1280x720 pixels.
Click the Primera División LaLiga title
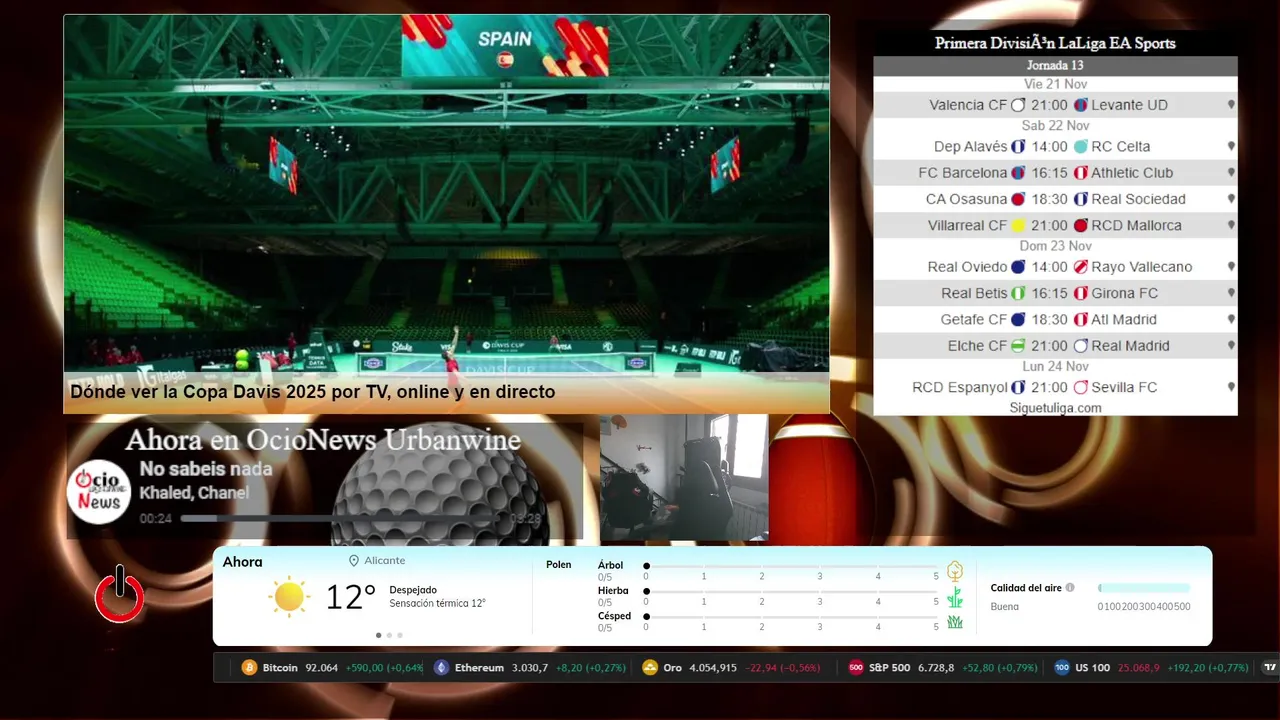coord(1055,43)
